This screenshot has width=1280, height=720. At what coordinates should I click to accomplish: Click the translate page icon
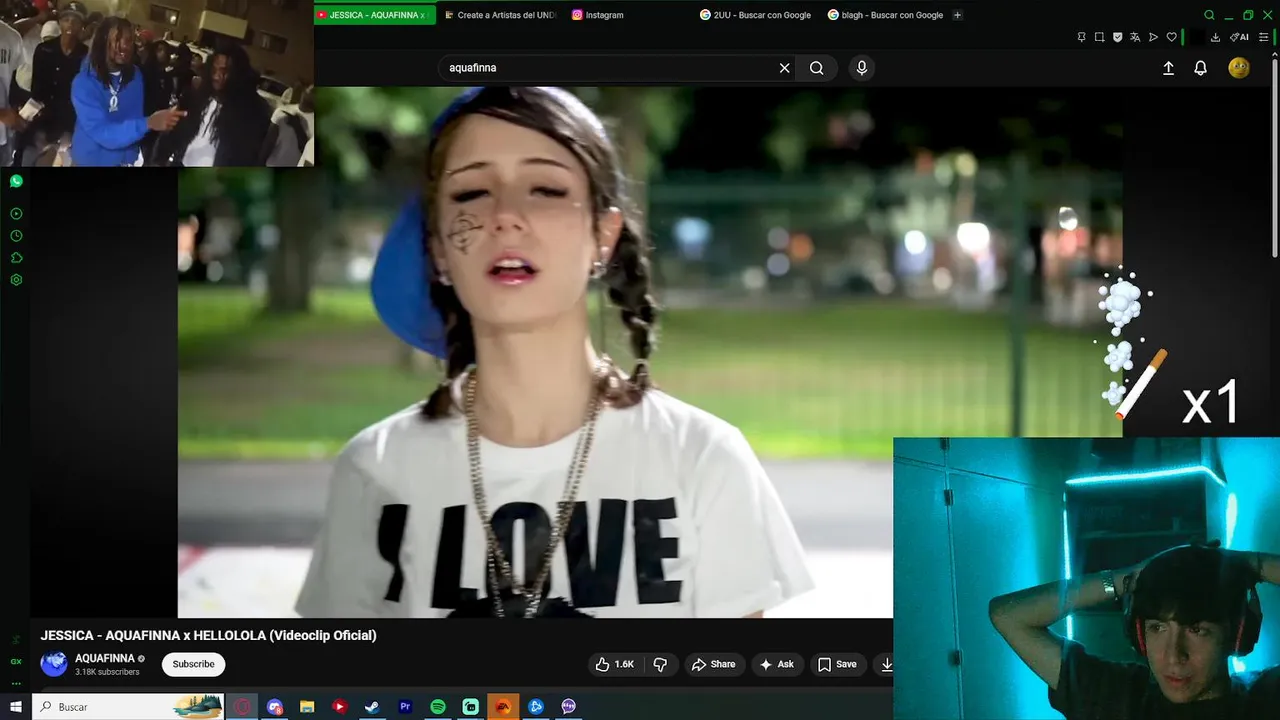(x=1135, y=37)
